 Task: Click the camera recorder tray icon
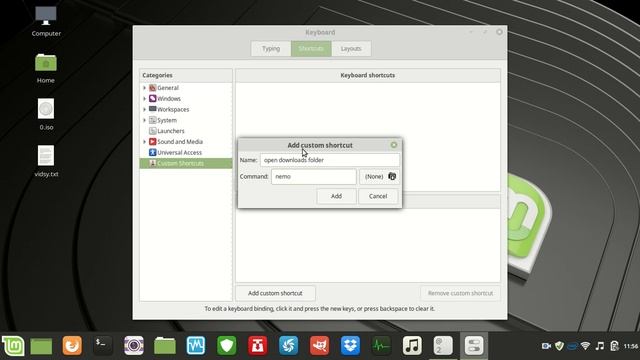[546, 346]
